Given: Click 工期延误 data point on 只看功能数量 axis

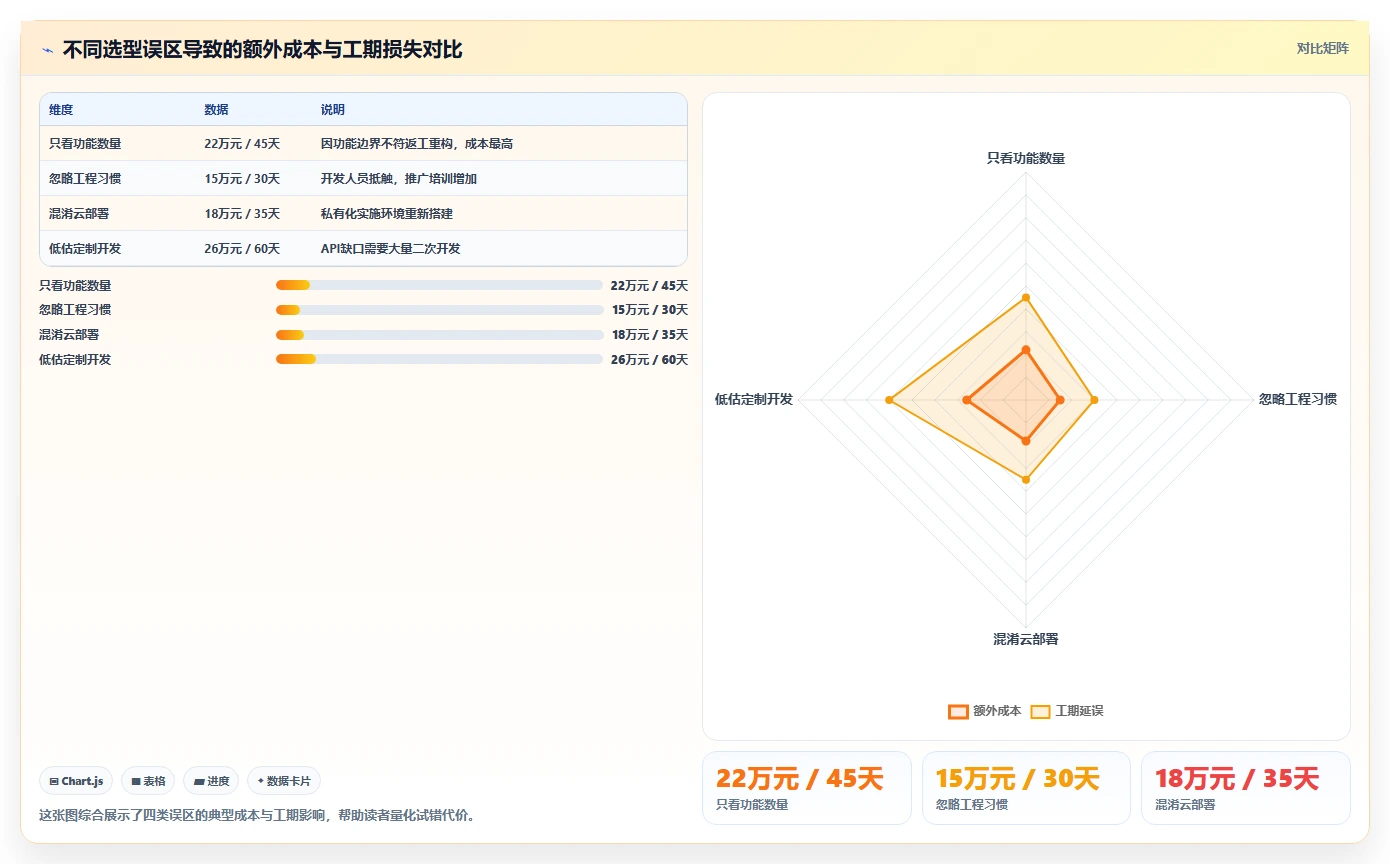Looking at the screenshot, I should [x=1026, y=297].
